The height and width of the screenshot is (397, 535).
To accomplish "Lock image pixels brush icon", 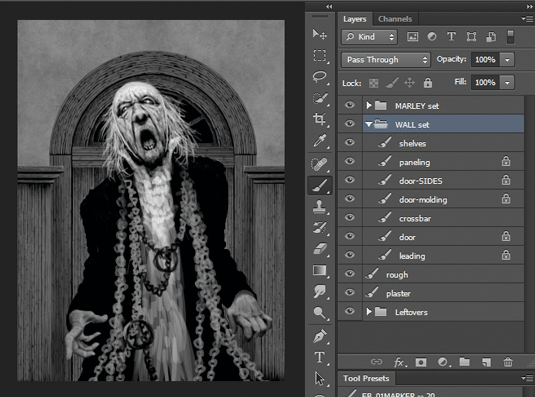I will pyautogui.click(x=392, y=83).
